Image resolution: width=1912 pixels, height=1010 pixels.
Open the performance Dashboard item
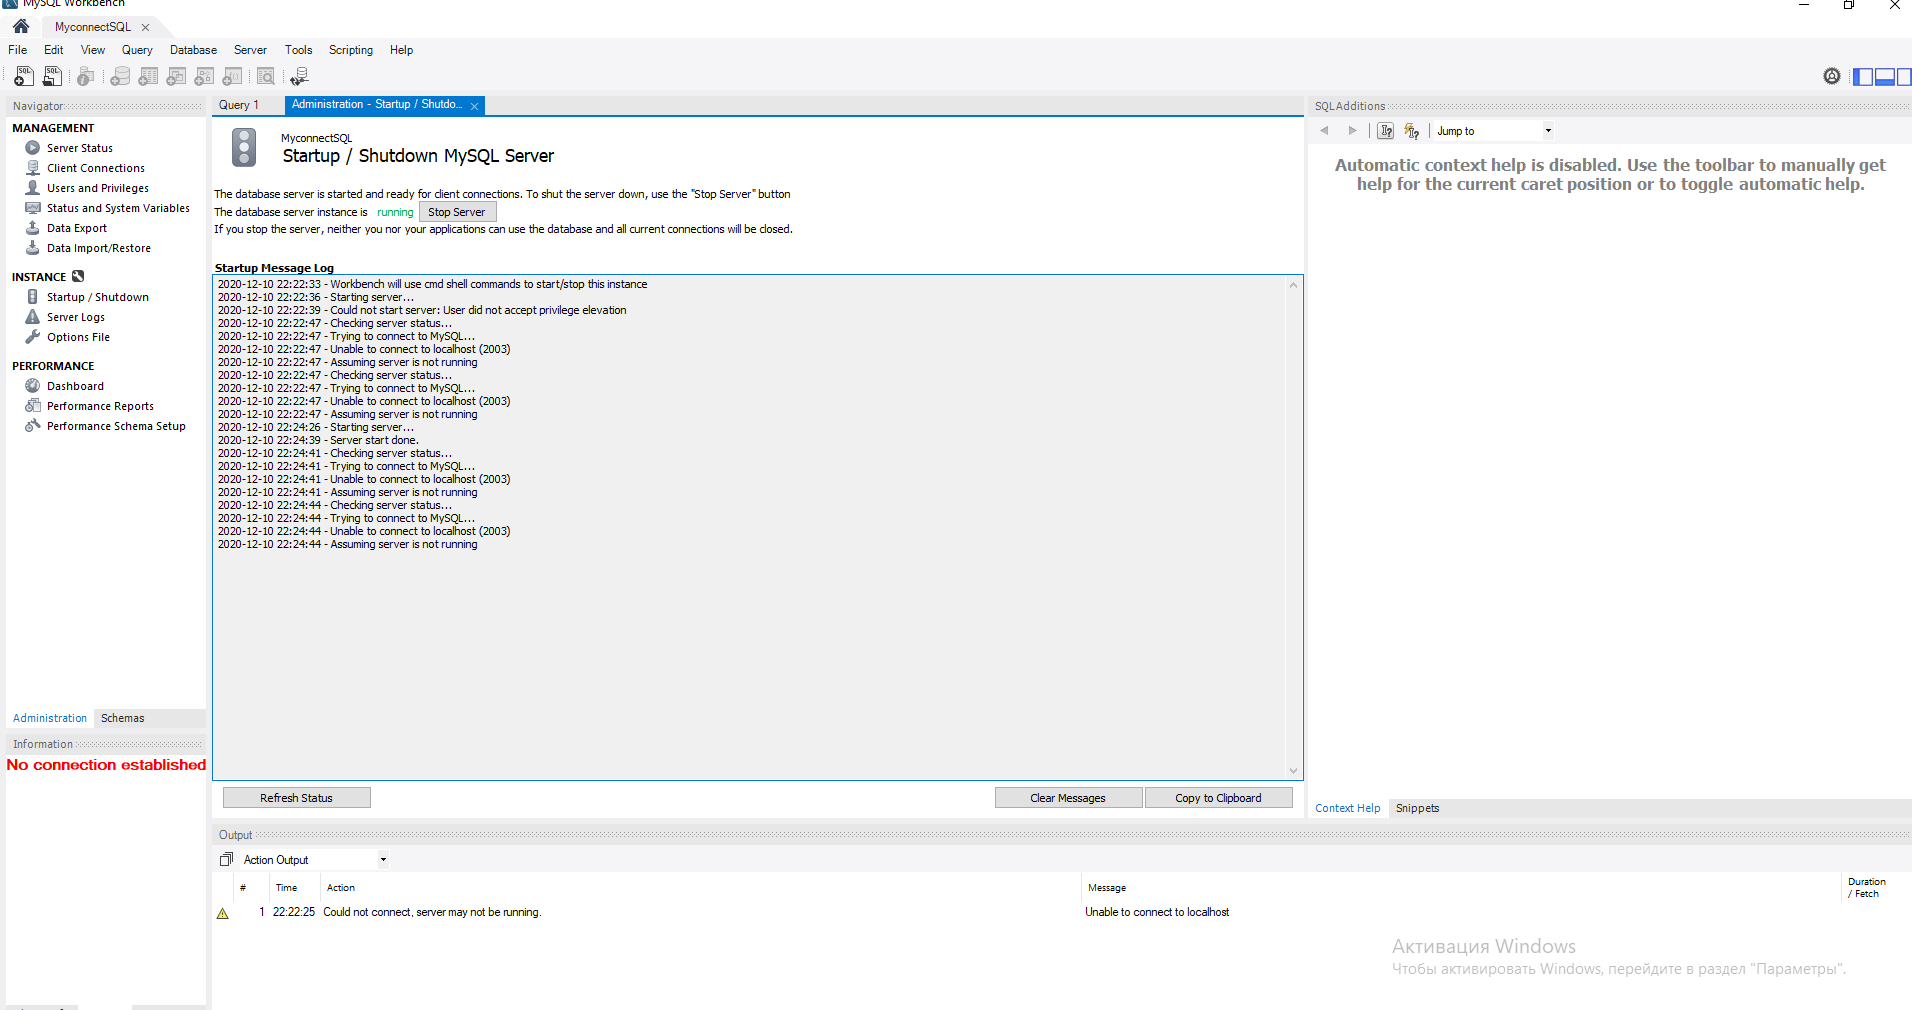(75, 386)
